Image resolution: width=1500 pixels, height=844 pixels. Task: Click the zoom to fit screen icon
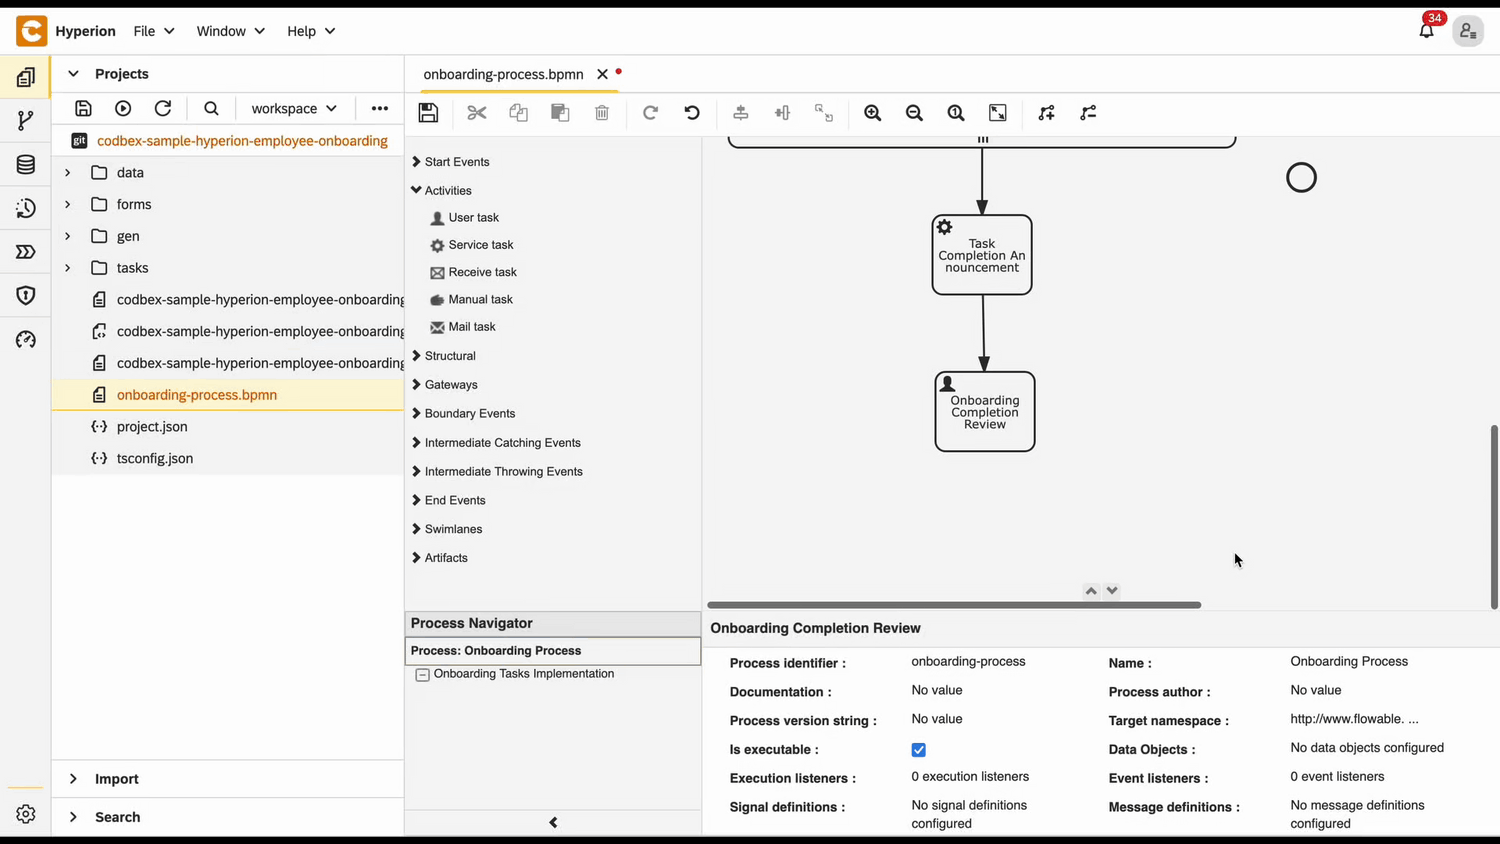pyautogui.click(x=998, y=113)
